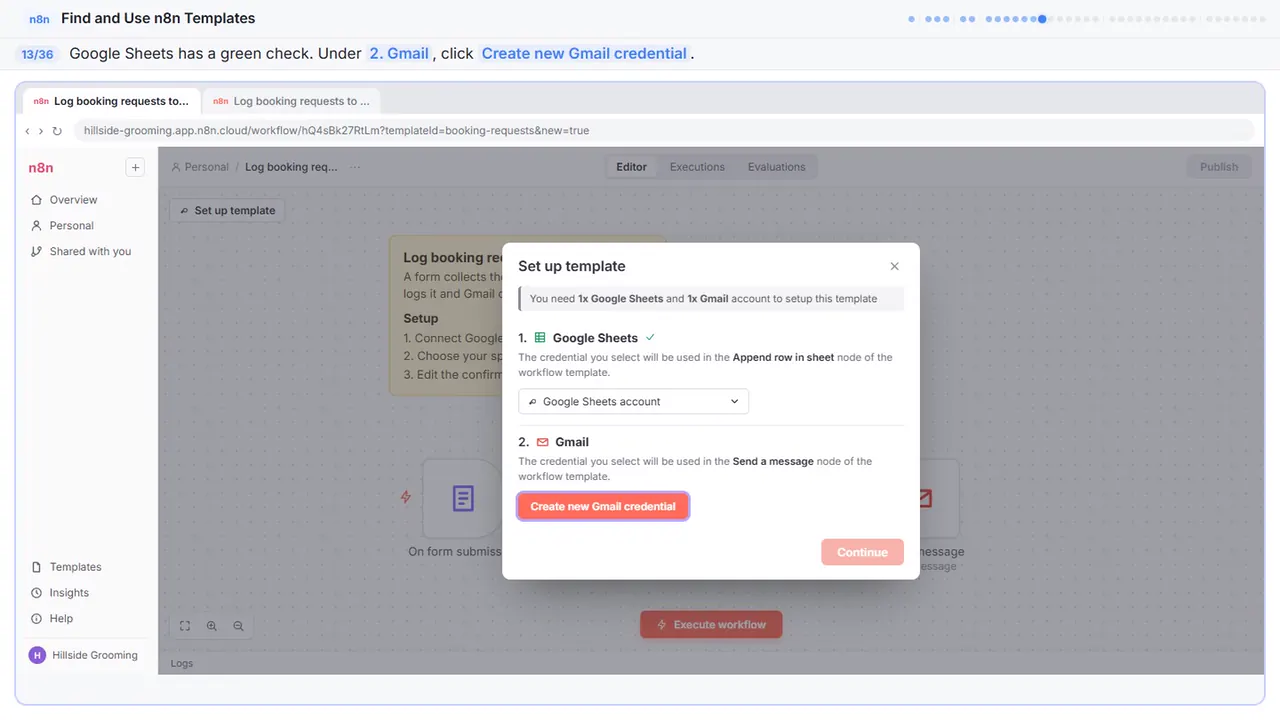Reload the page with the refresh icon
Image resolution: width=1280 pixels, height=720 pixels.
[57, 131]
